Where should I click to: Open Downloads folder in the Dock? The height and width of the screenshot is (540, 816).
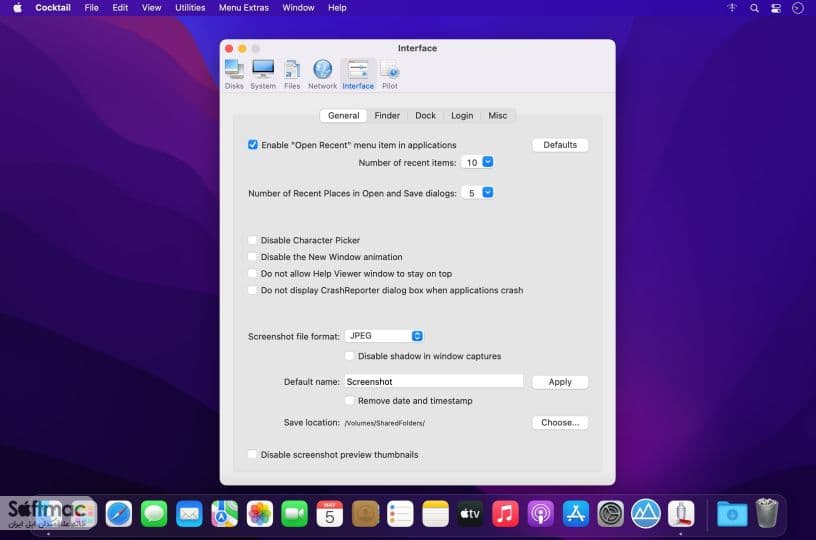(732, 514)
